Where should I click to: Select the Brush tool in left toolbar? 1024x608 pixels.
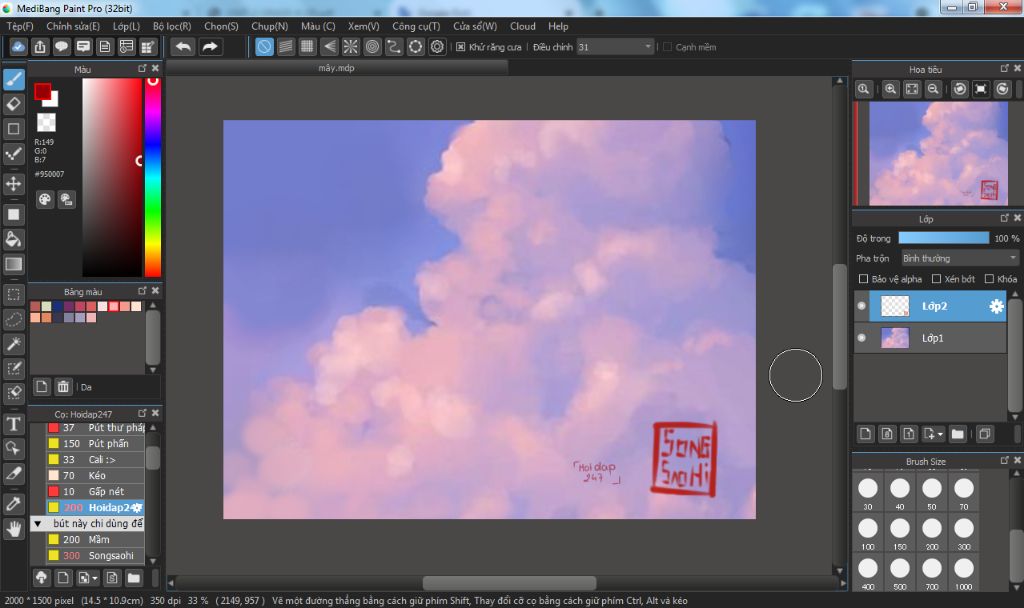coord(14,80)
